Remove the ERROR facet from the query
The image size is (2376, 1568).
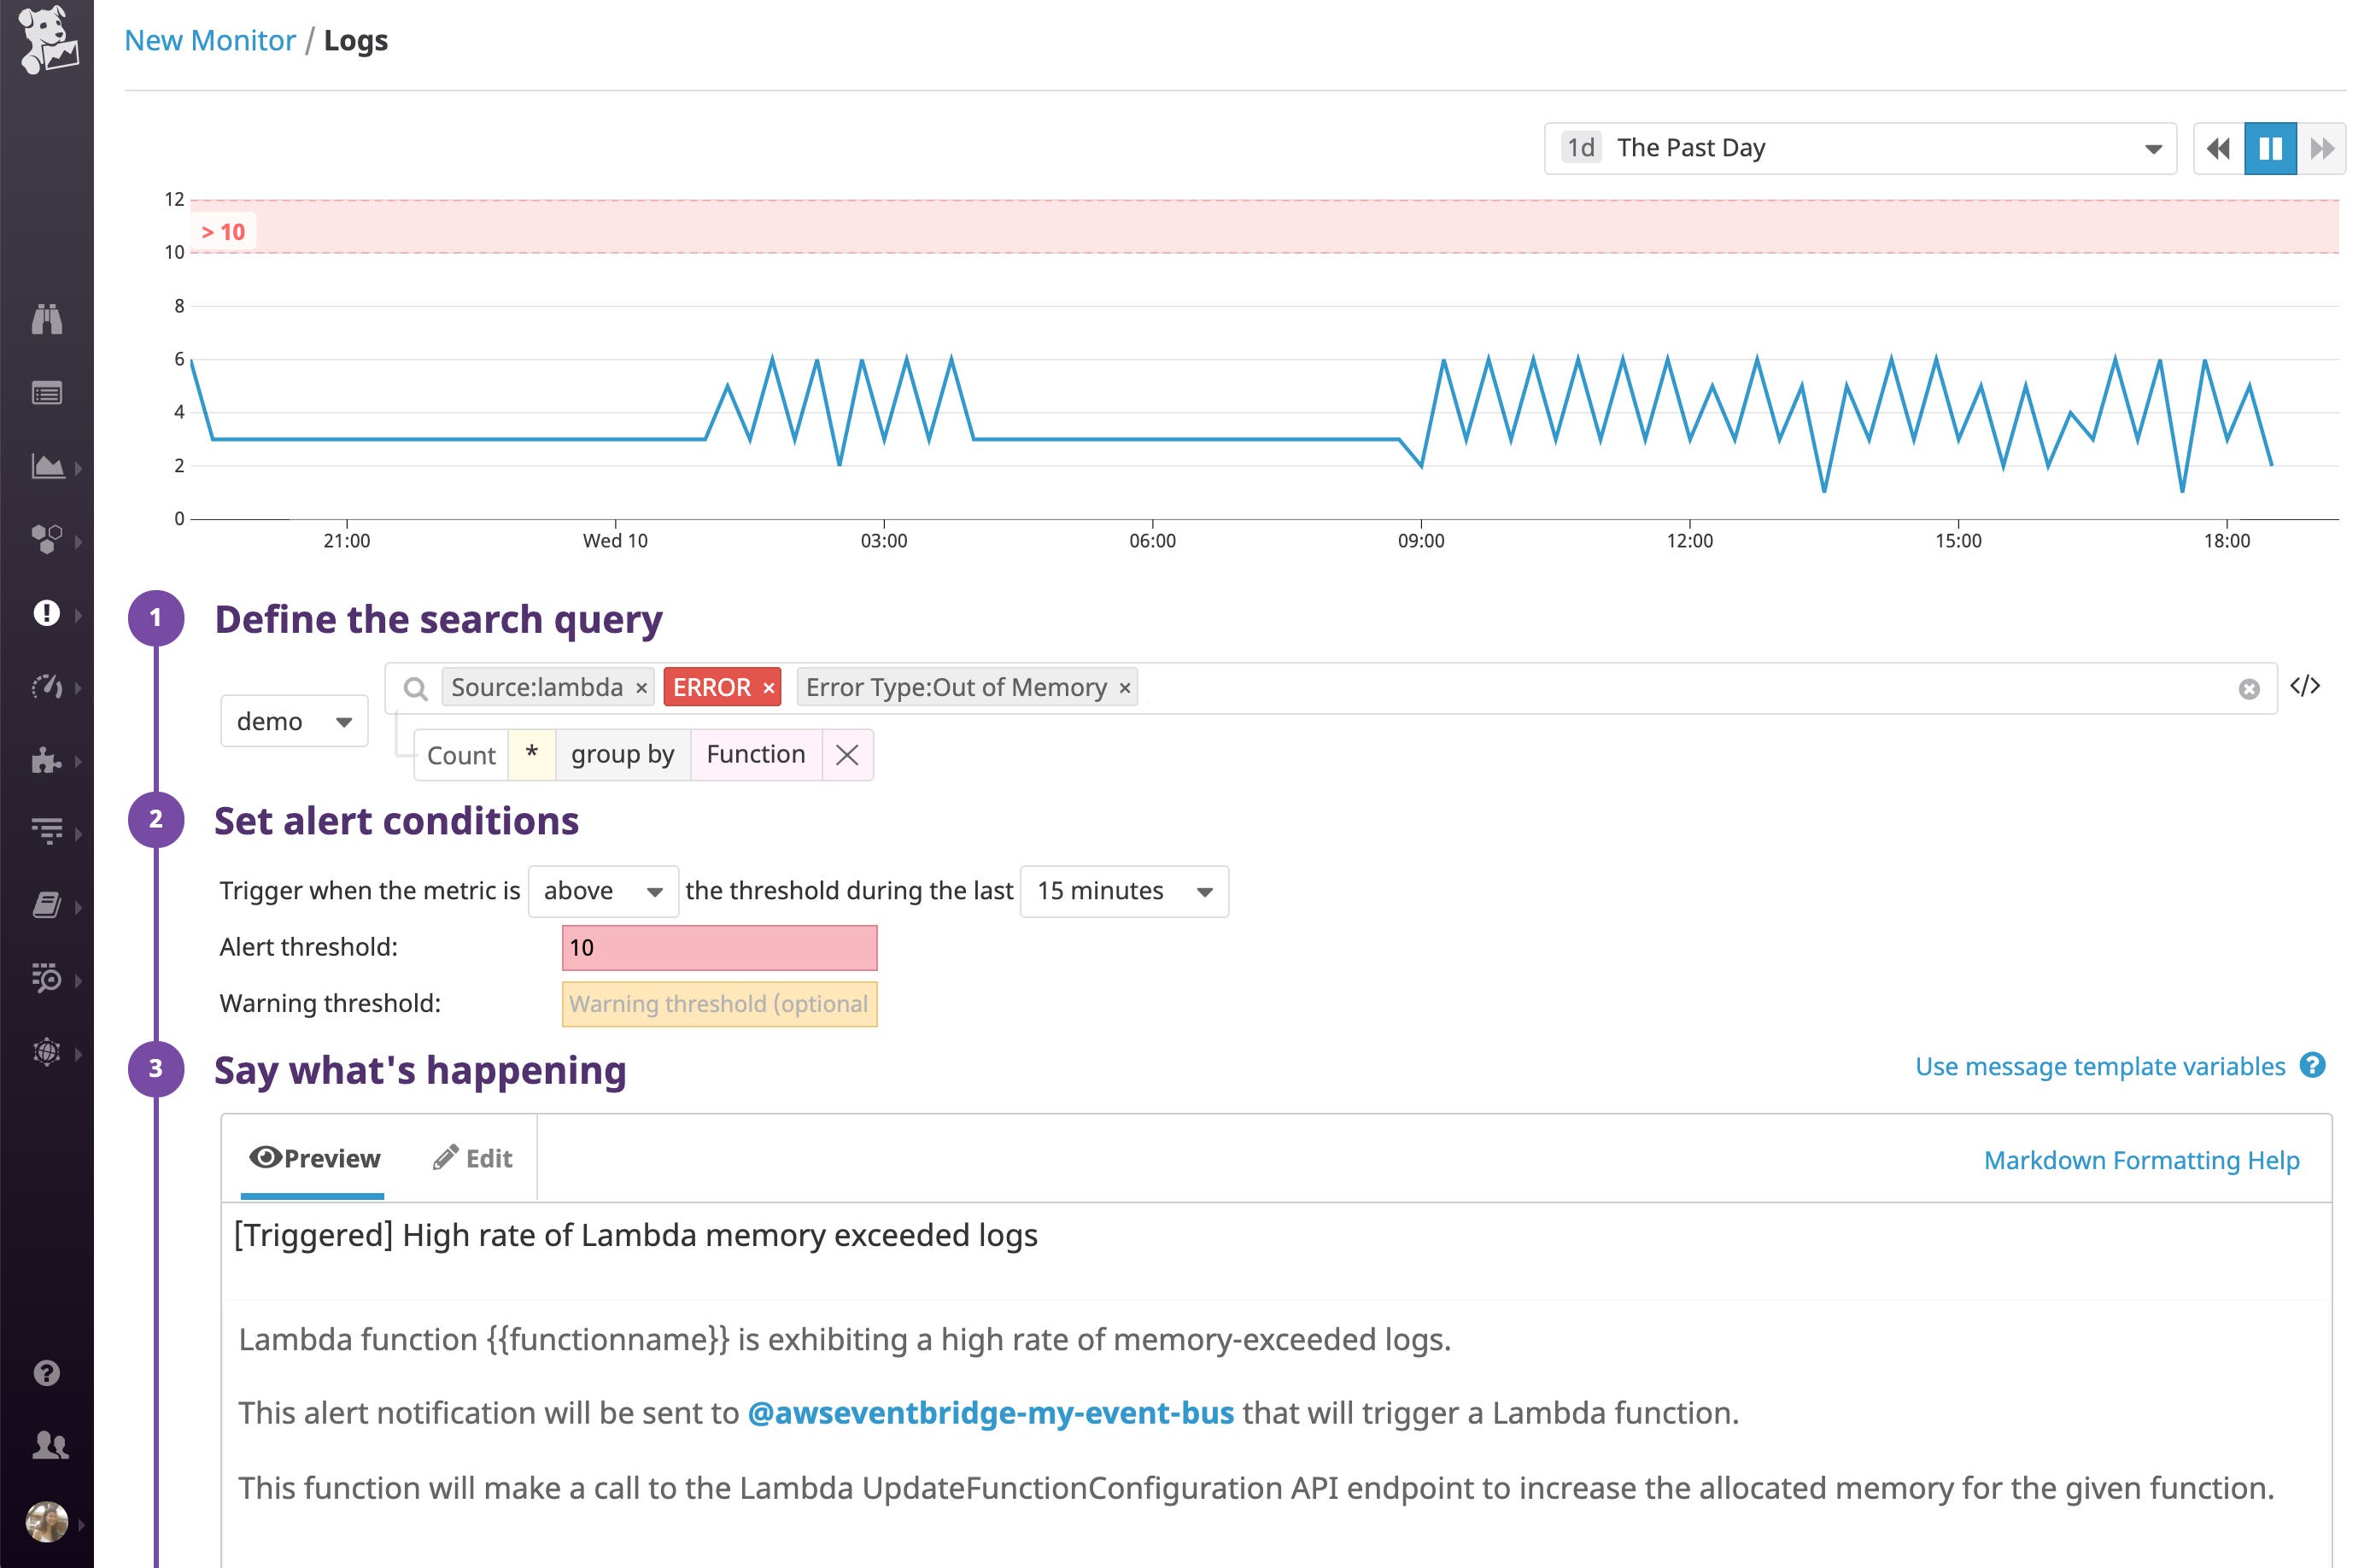click(767, 687)
